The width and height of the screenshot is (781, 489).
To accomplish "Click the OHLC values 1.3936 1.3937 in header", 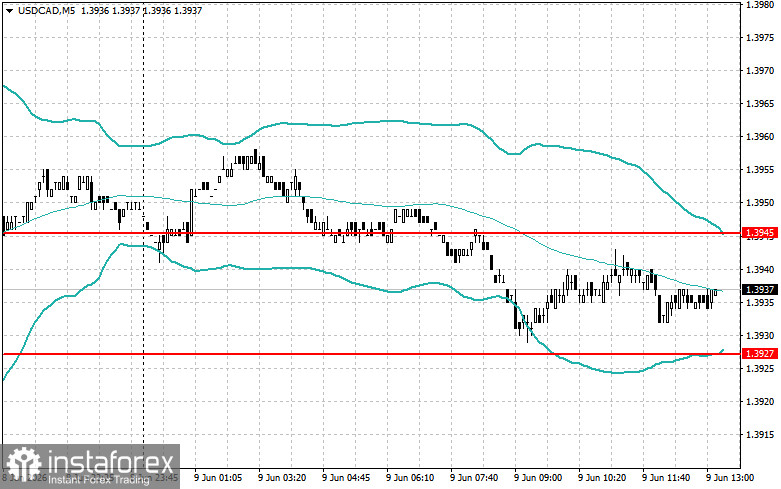I will coord(109,10).
